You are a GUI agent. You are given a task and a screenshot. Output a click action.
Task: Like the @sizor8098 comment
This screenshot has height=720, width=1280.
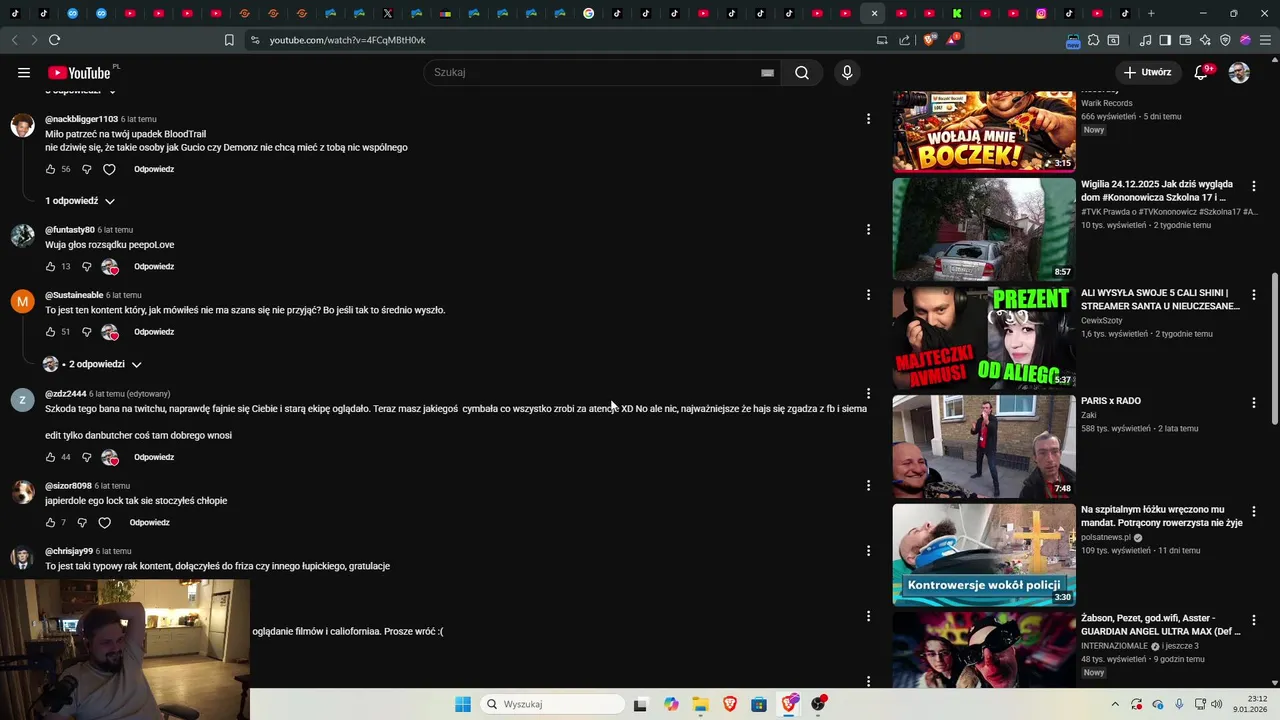(x=51, y=522)
